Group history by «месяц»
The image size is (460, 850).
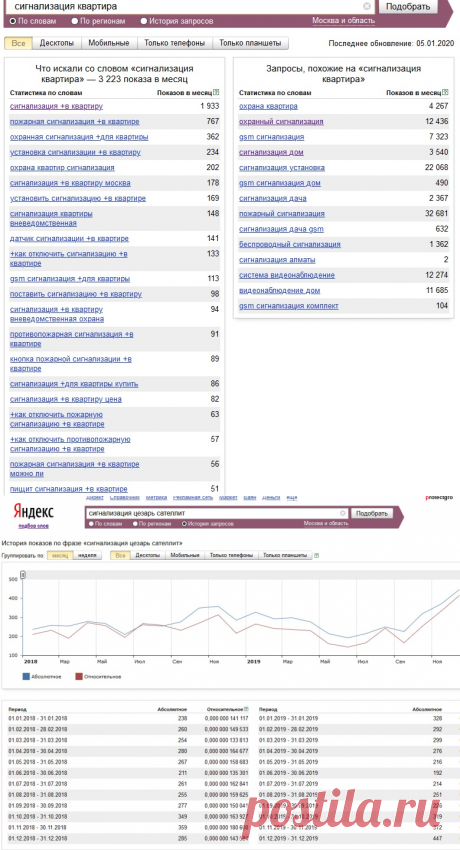coord(60,555)
